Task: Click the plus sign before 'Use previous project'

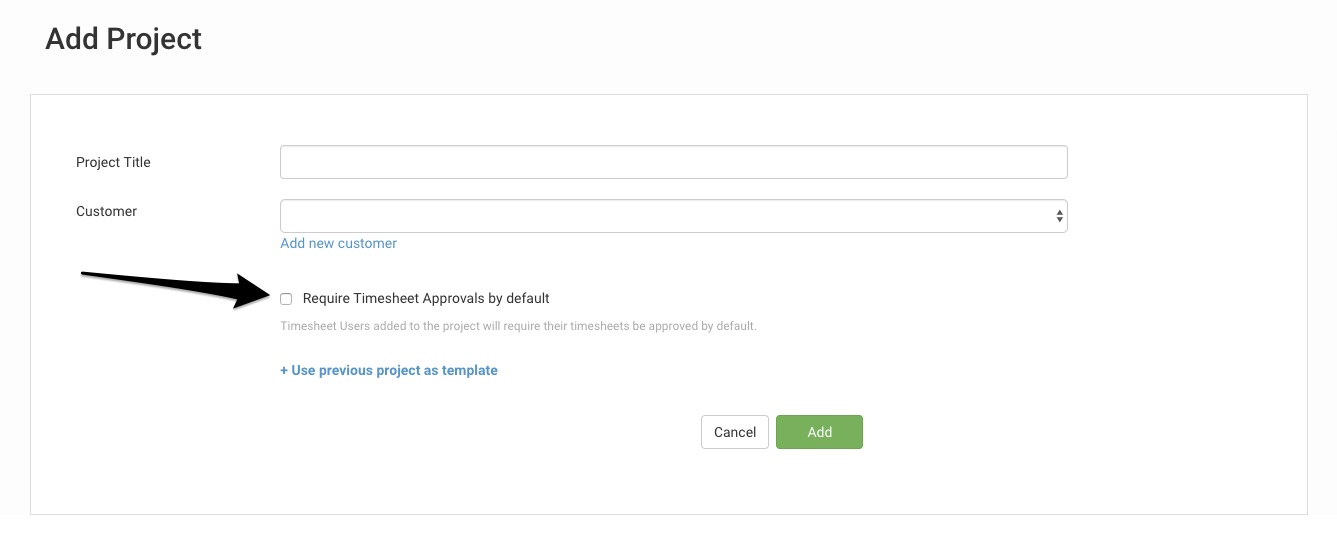Action: click(x=284, y=370)
